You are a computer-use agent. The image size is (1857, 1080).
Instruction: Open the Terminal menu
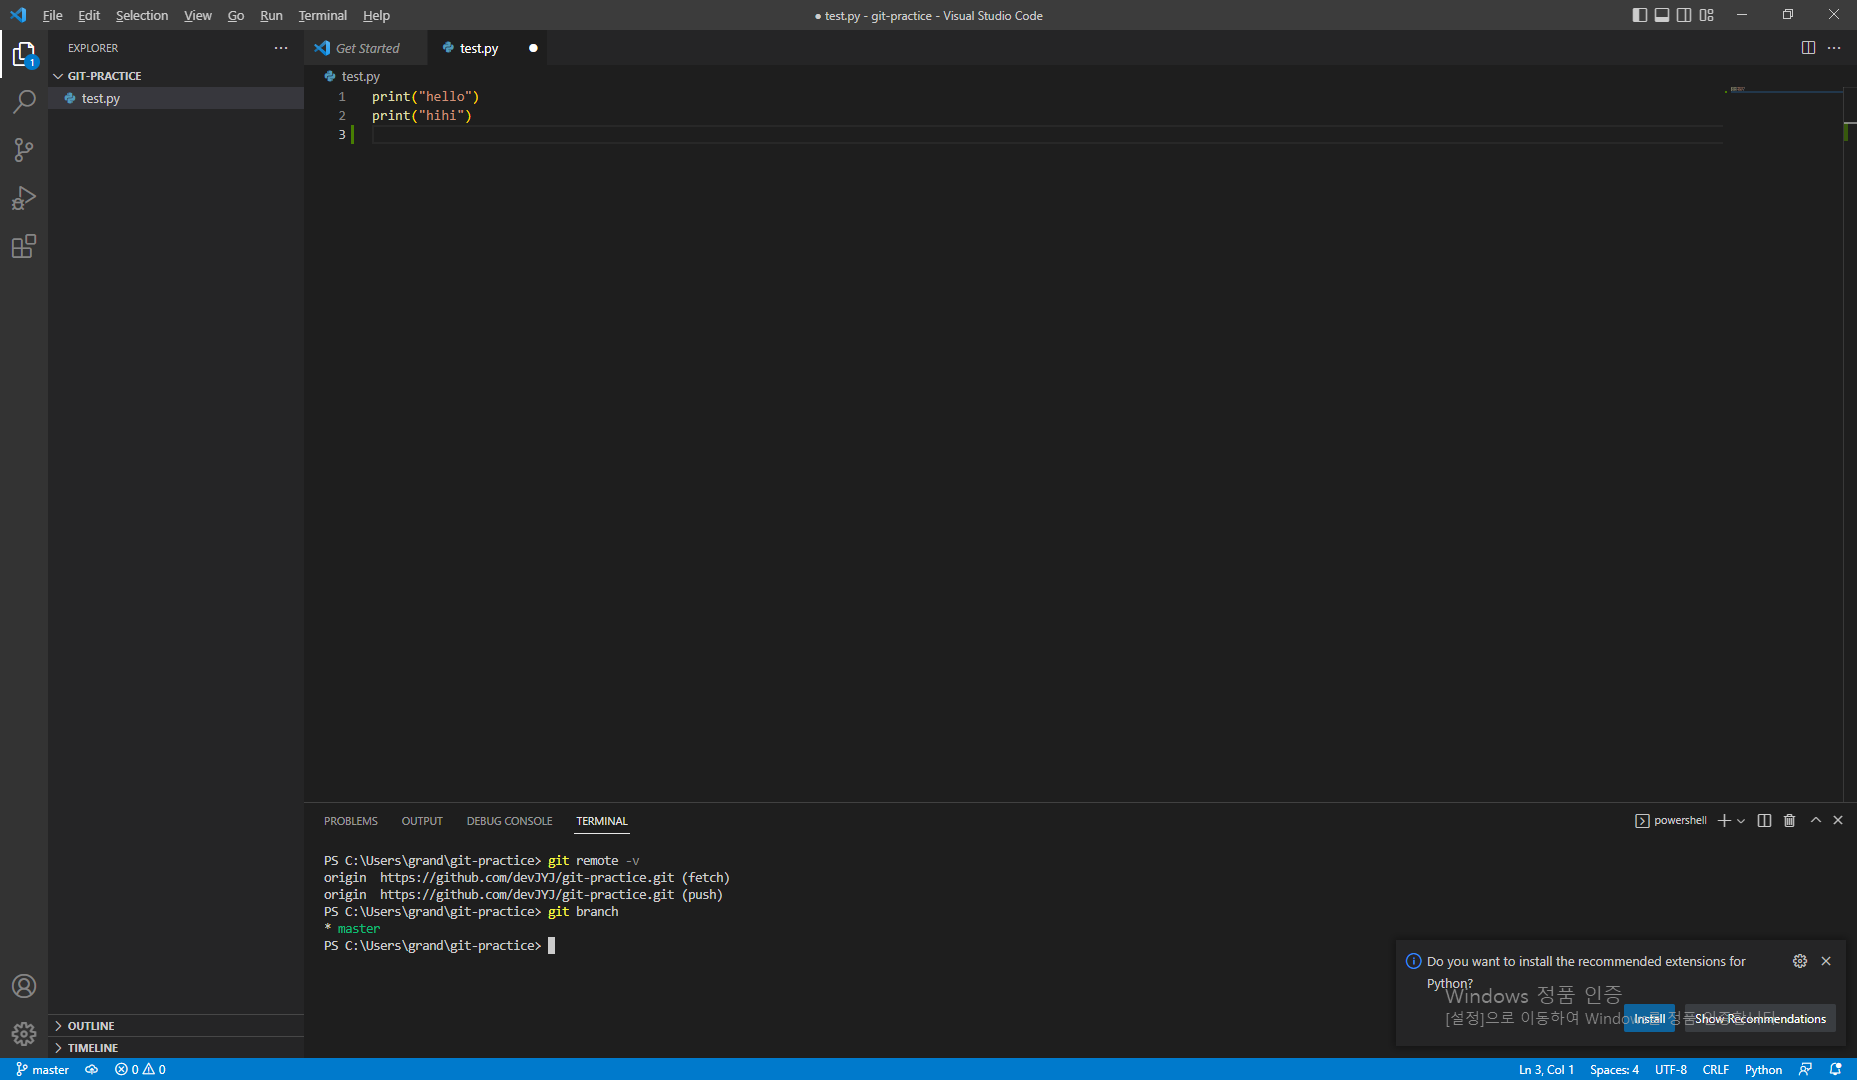[322, 15]
